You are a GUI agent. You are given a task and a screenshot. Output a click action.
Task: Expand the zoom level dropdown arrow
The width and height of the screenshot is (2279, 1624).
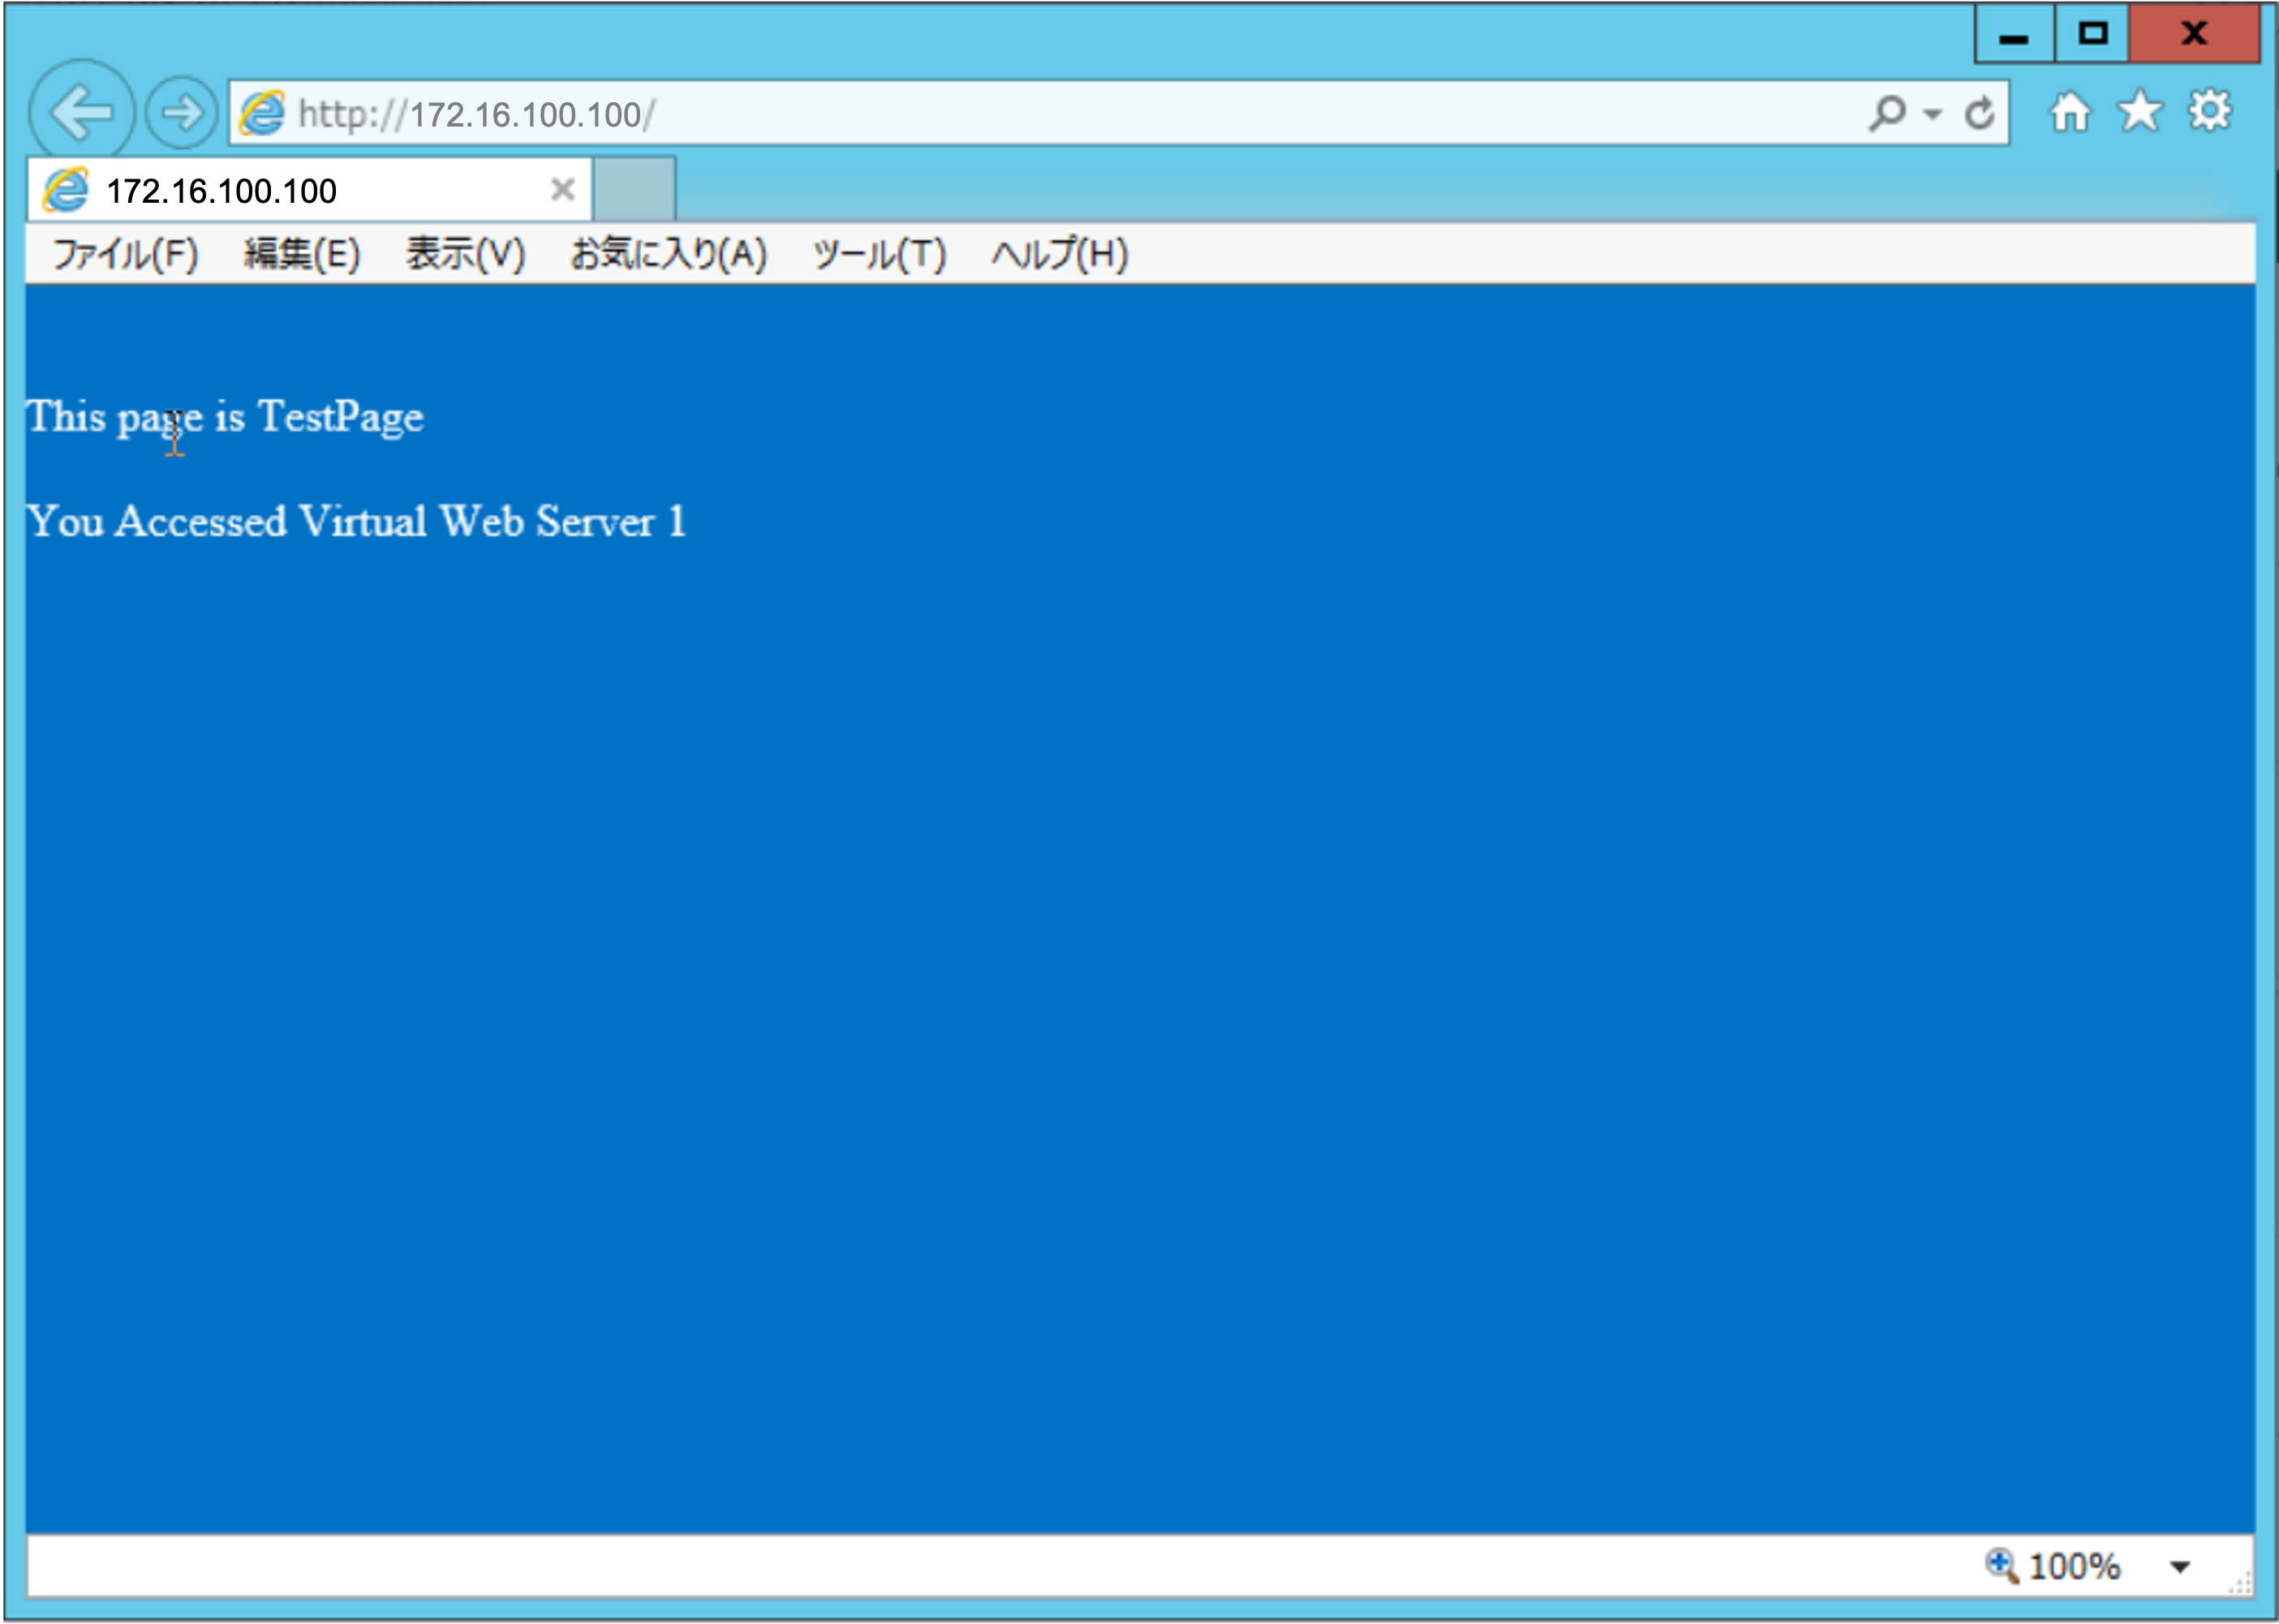point(2180,1567)
